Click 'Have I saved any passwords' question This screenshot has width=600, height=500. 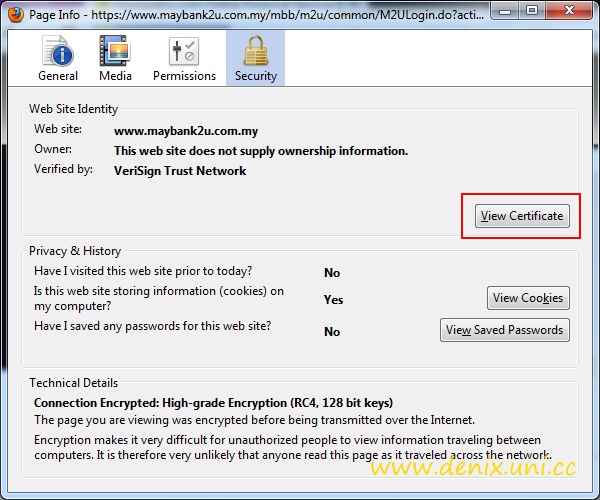(153, 326)
